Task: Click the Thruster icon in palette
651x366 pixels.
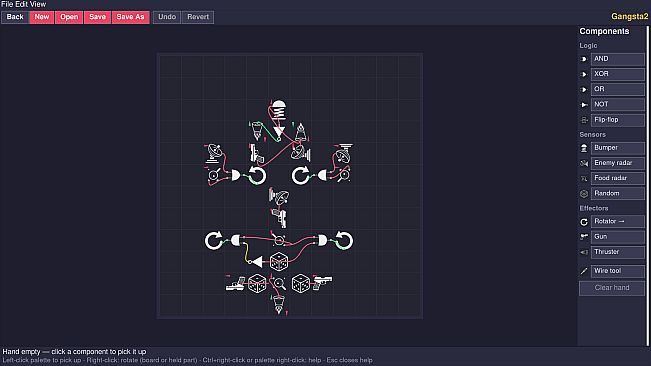Action: tap(584, 252)
